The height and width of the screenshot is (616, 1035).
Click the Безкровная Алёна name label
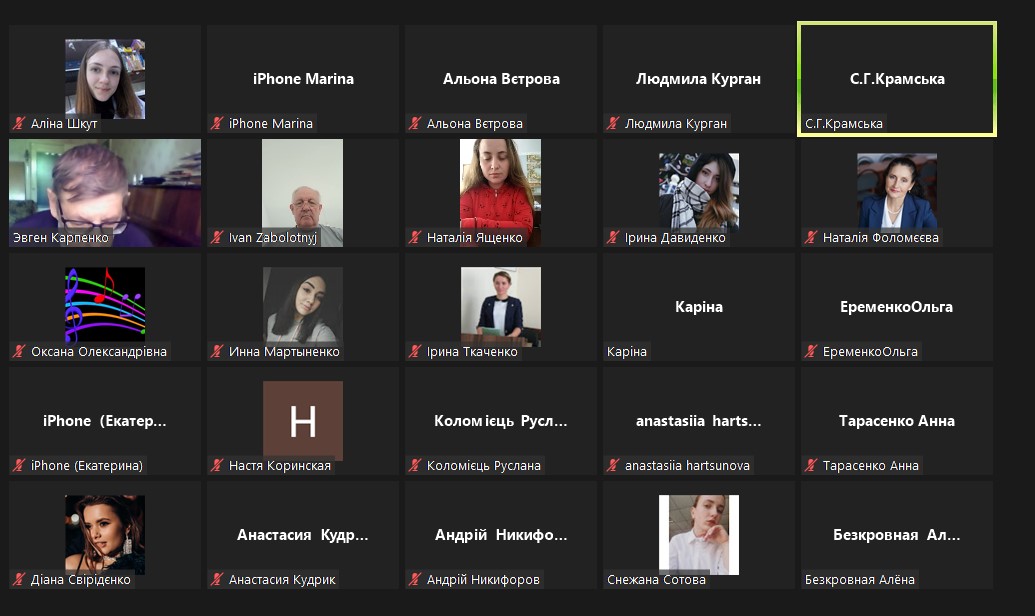coord(859,580)
